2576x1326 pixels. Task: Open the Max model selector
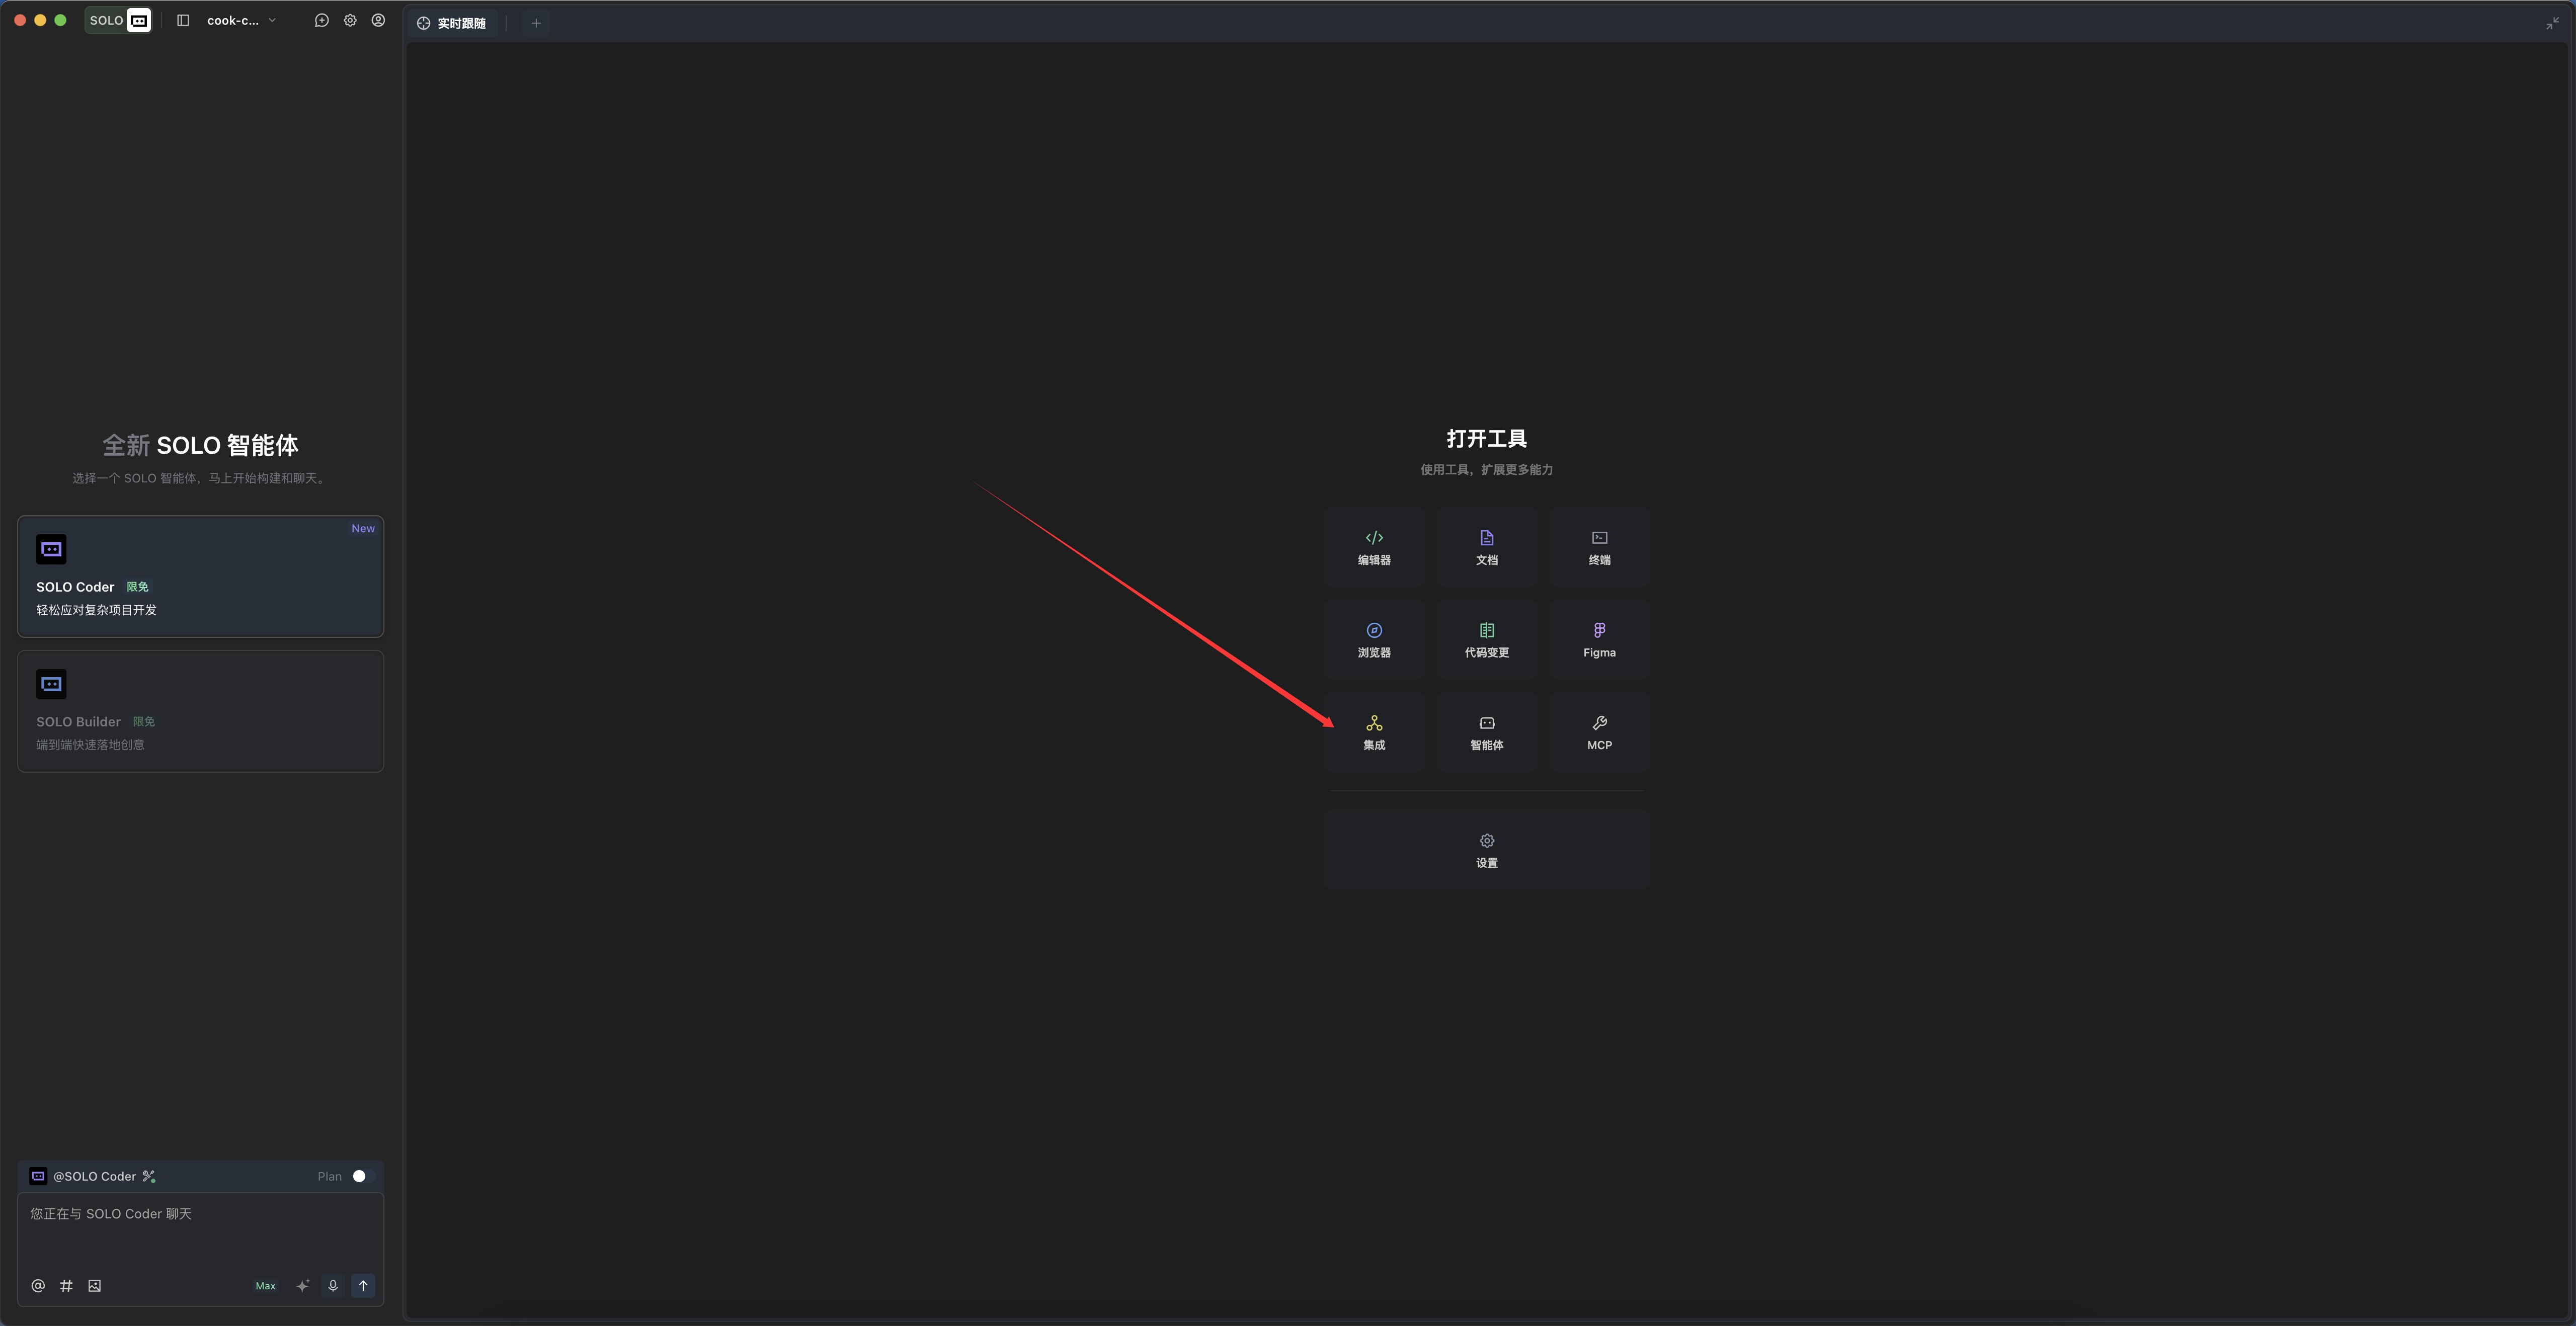coord(265,1286)
